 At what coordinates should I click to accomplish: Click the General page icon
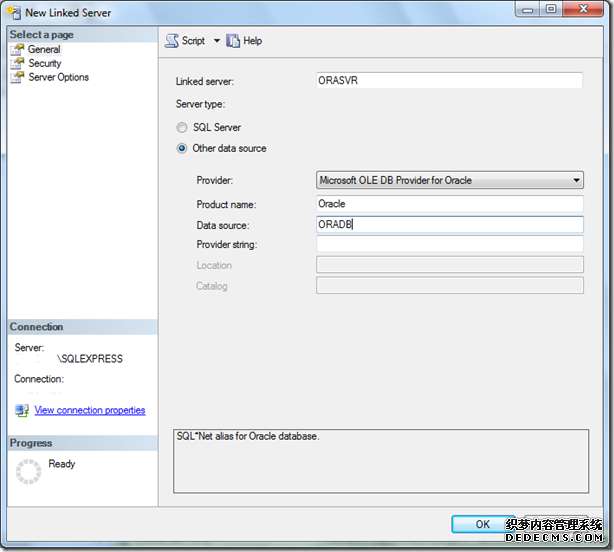pos(17,49)
